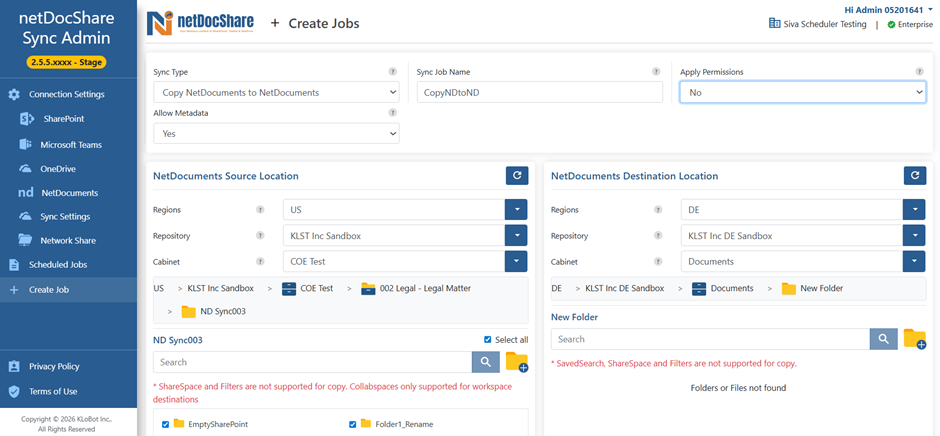Click the Privacy Policy shield icon
The height and width of the screenshot is (436, 940).
tap(14, 366)
